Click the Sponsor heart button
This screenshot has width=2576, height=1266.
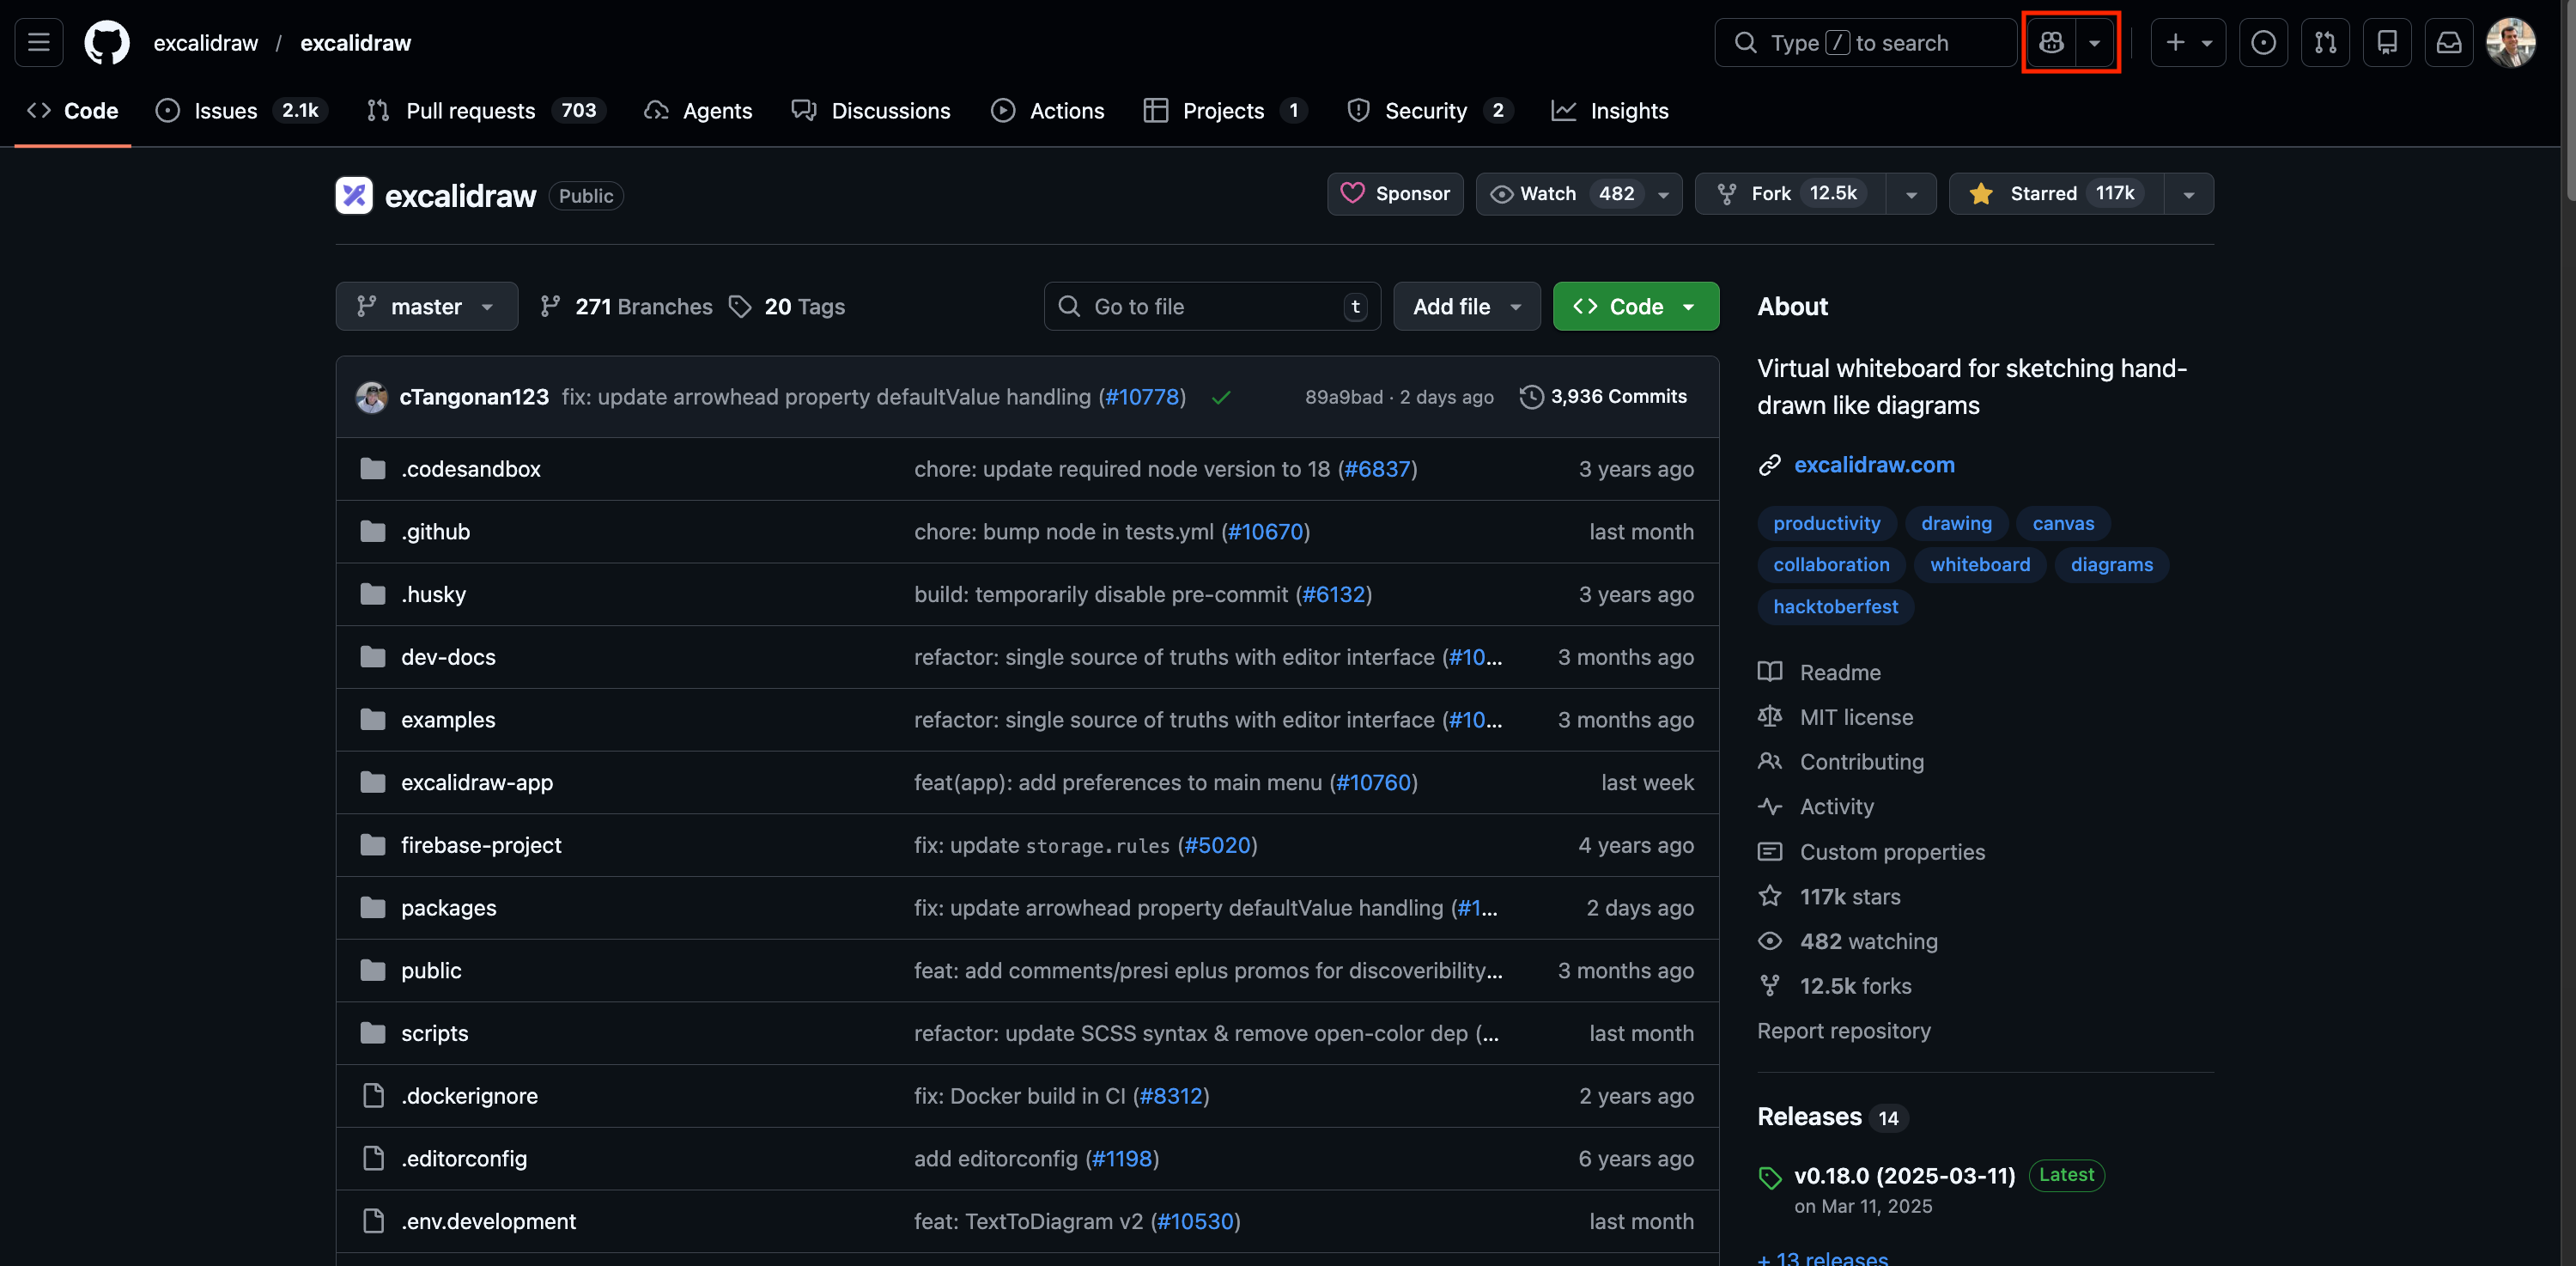pyautogui.click(x=1395, y=194)
